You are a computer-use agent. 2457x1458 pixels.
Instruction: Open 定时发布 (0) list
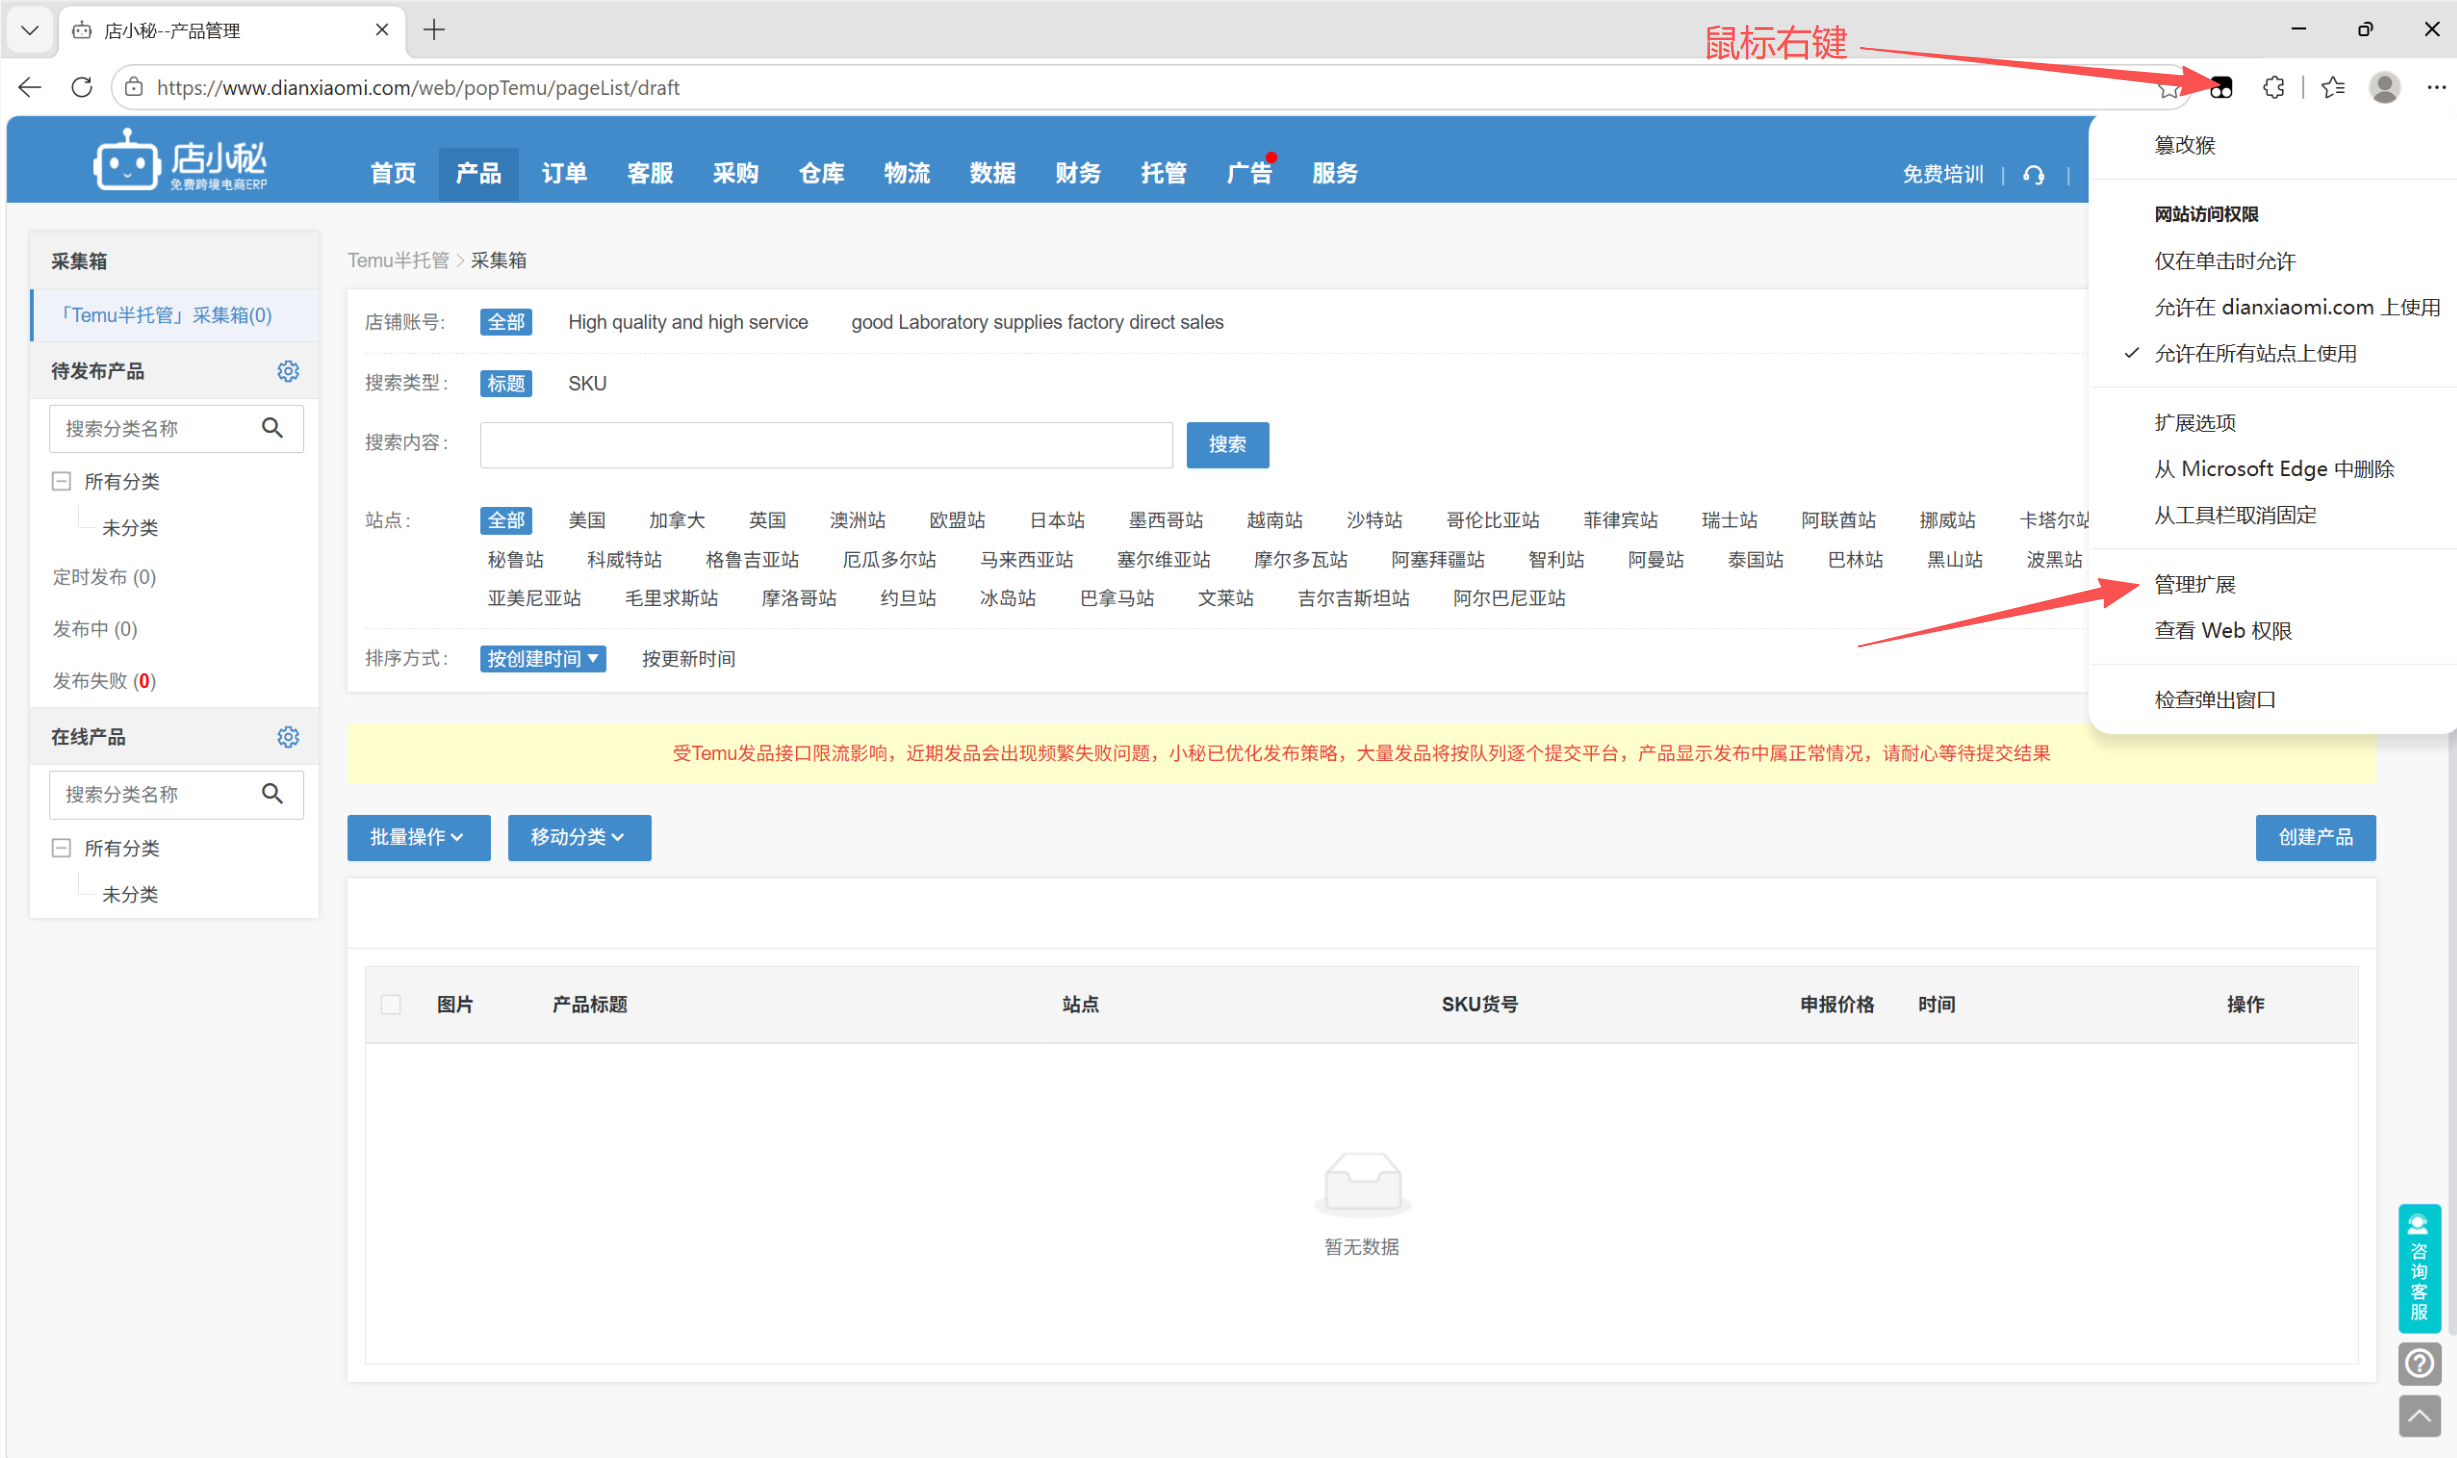tap(104, 577)
